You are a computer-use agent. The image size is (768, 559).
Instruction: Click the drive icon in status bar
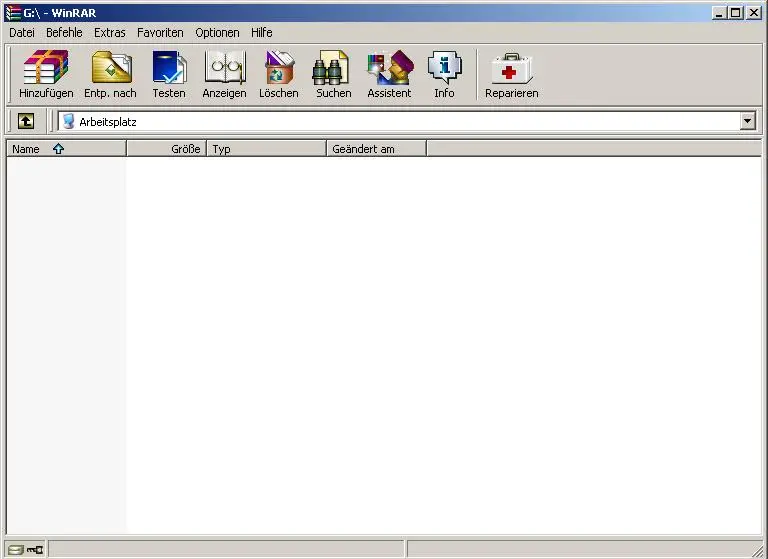[16, 550]
